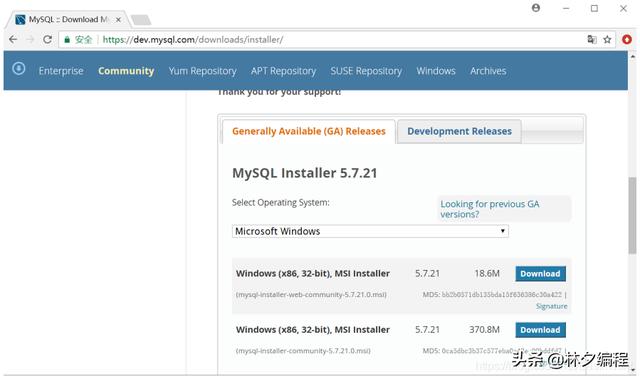Download the 370.8M full MSI installer

[x=540, y=330]
